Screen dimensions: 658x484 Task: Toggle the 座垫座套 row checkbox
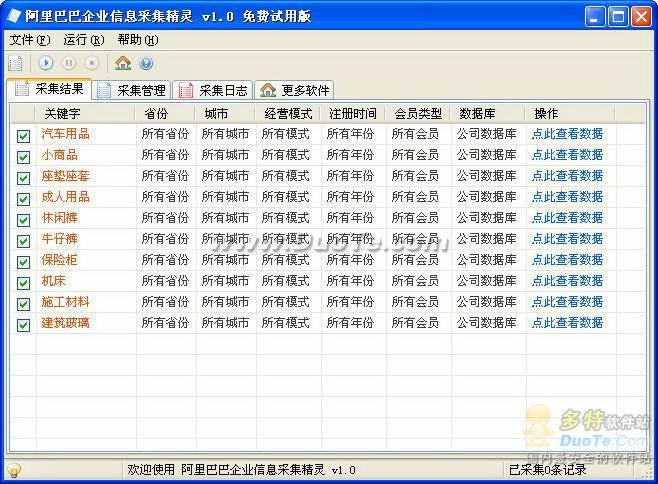pyautogui.click(x=24, y=178)
